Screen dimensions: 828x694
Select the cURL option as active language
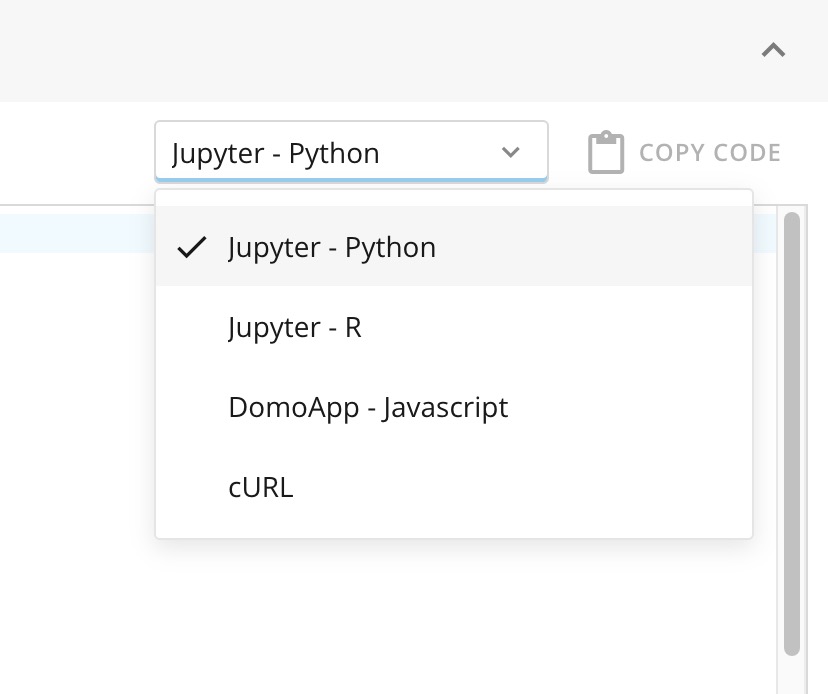[x=260, y=487]
